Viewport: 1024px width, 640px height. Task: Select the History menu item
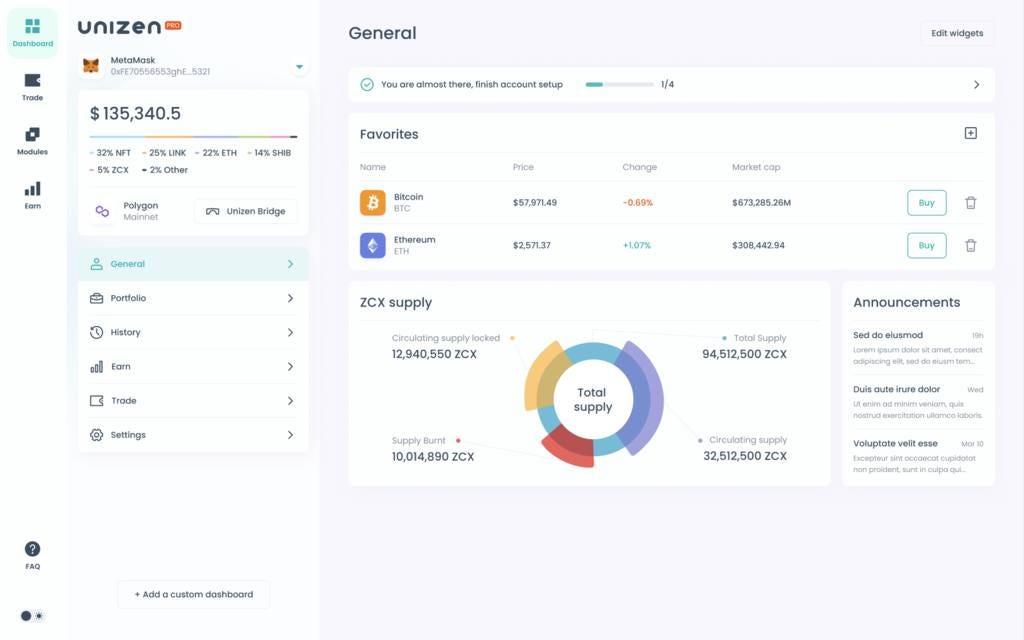coord(193,332)
